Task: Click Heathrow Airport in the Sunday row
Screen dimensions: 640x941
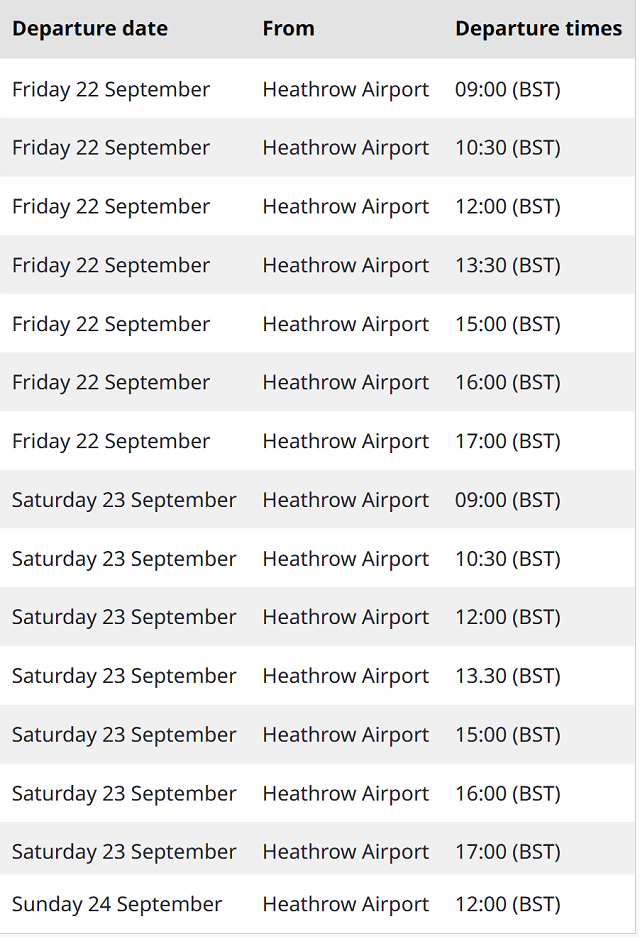Action: click(x=345, y=904)
